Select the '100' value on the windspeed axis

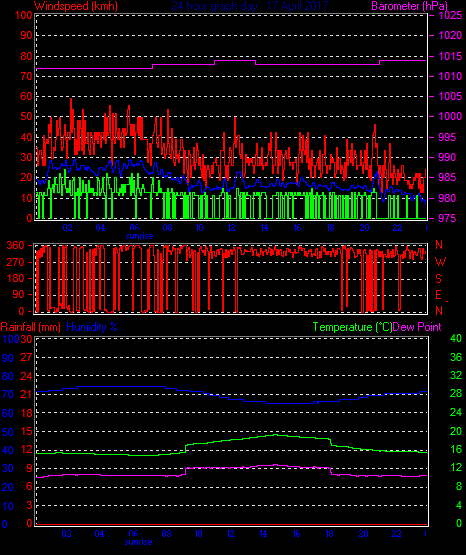[24, 15]
